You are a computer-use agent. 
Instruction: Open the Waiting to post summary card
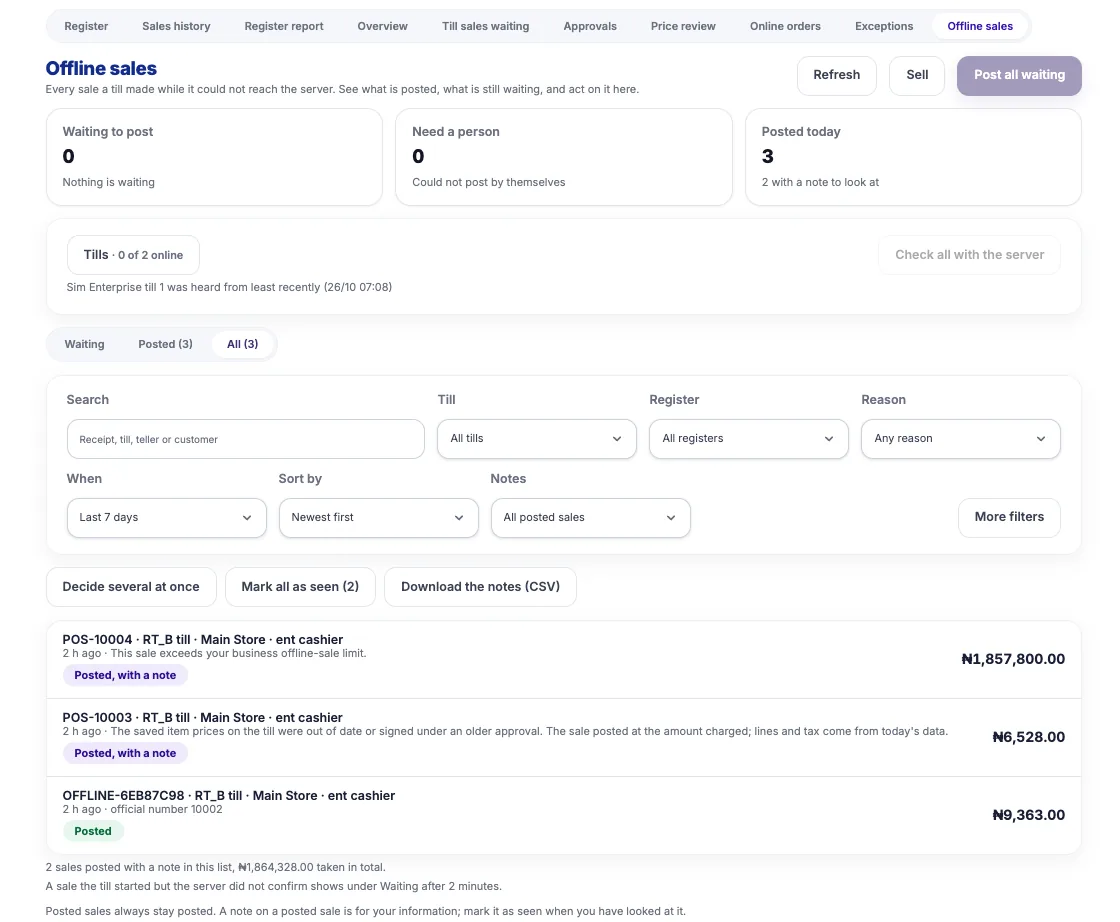point(214,157)
